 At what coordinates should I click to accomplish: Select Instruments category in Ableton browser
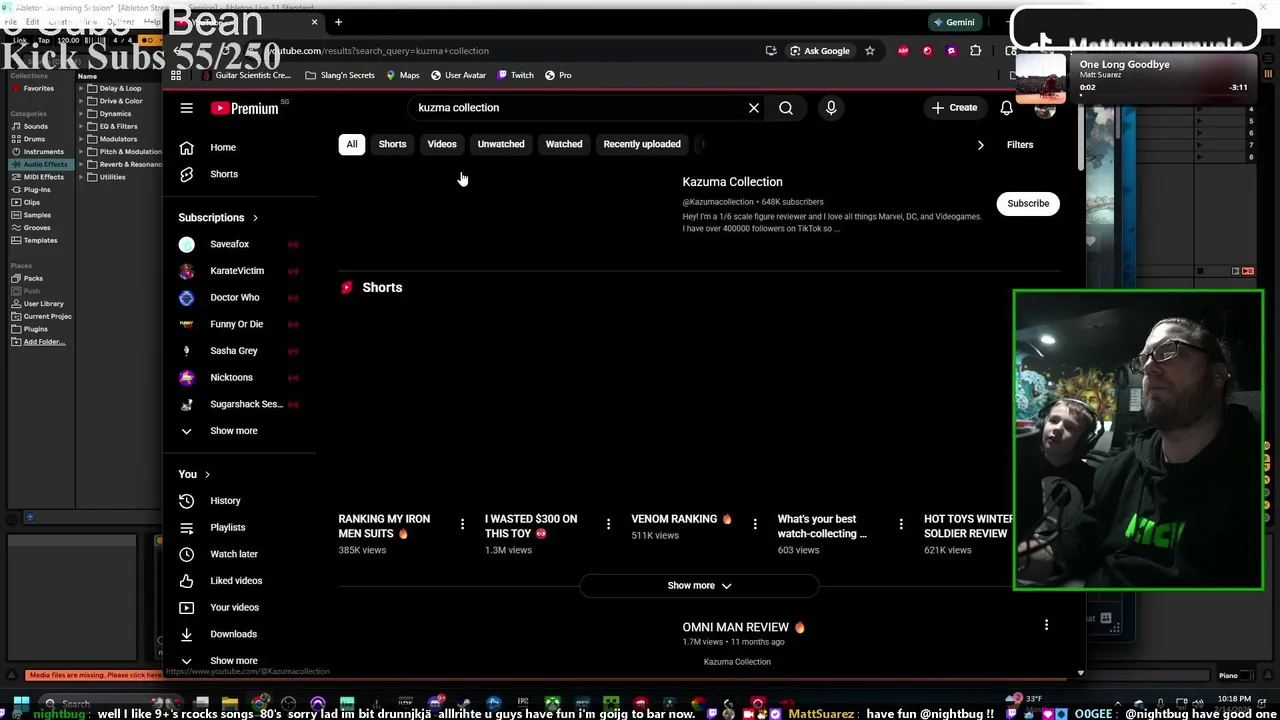43,152
